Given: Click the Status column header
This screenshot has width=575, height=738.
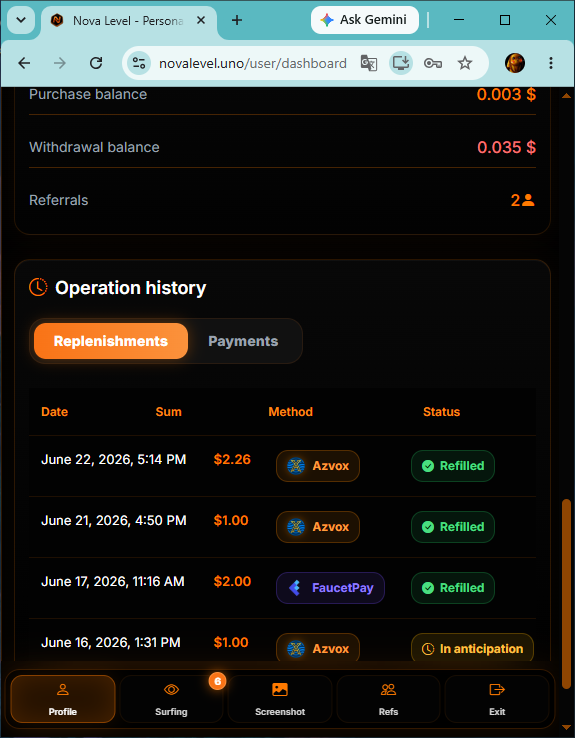Looking at the screenshot, I should (x=441, y=412).
